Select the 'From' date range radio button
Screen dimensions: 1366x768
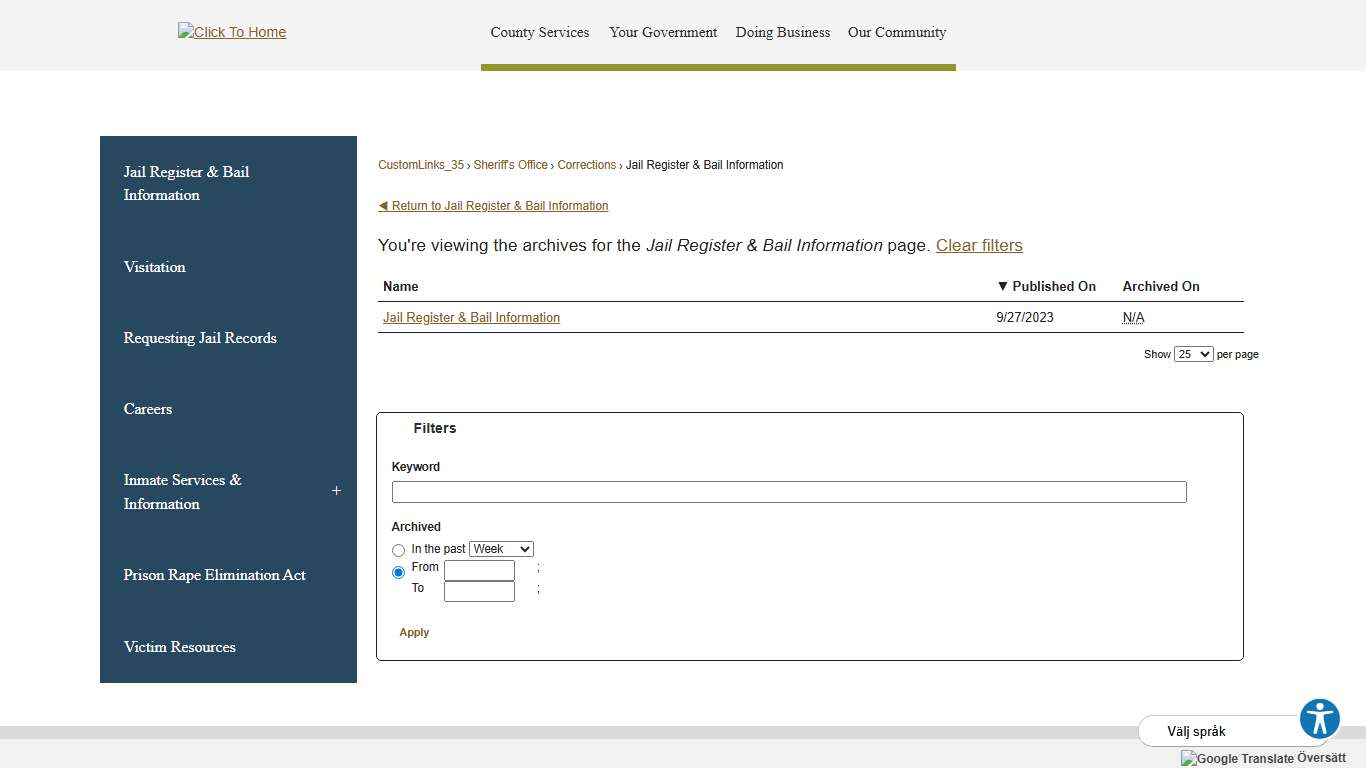pos(399,572)
